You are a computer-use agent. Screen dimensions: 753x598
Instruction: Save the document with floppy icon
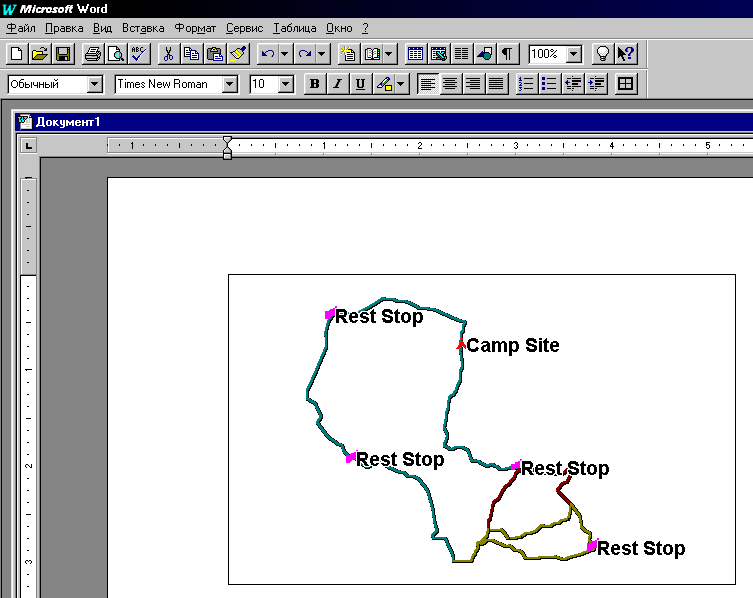click(x=63, y=54)
